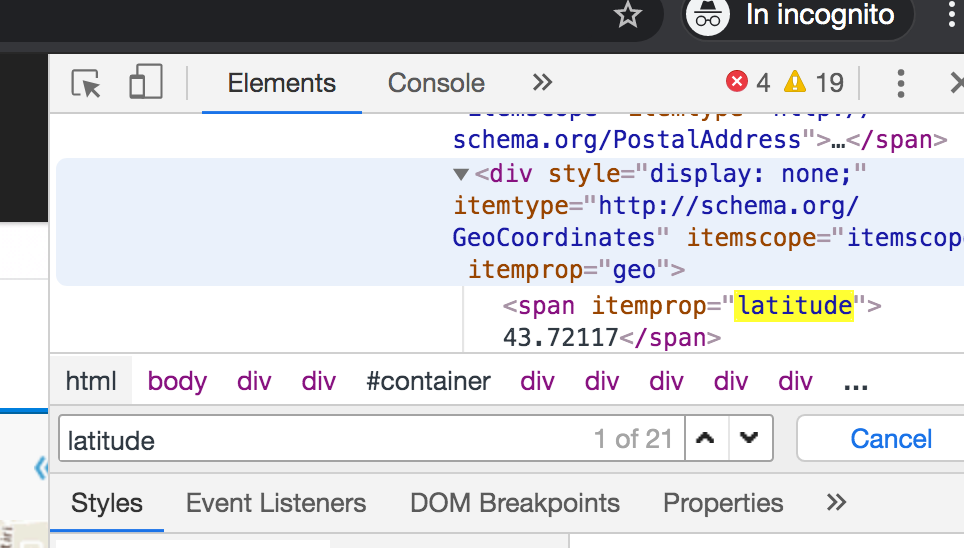
Task: Open the yellow warnings count indicator
Action: 814,83
